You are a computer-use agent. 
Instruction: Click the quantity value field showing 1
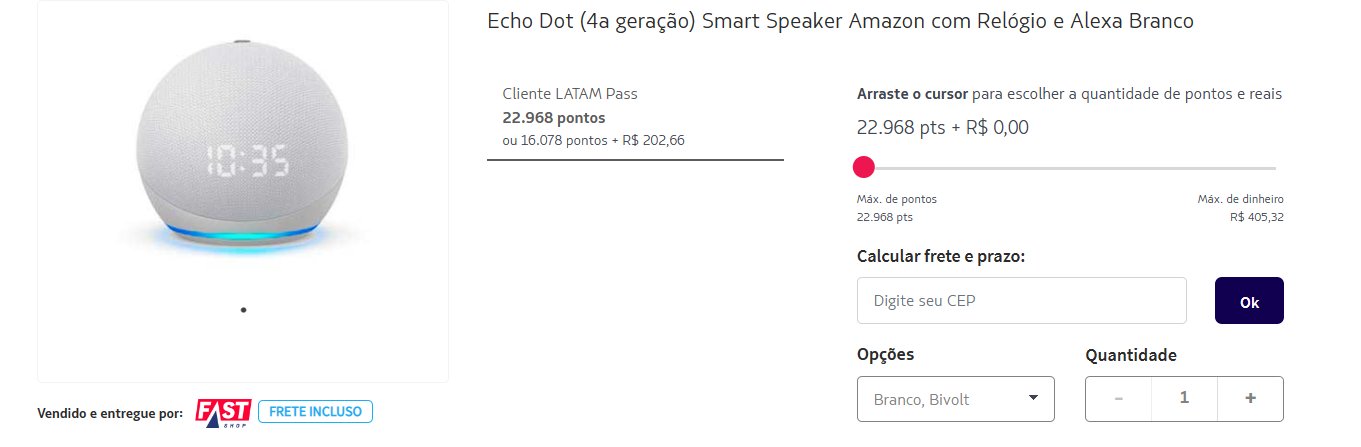1184,398
